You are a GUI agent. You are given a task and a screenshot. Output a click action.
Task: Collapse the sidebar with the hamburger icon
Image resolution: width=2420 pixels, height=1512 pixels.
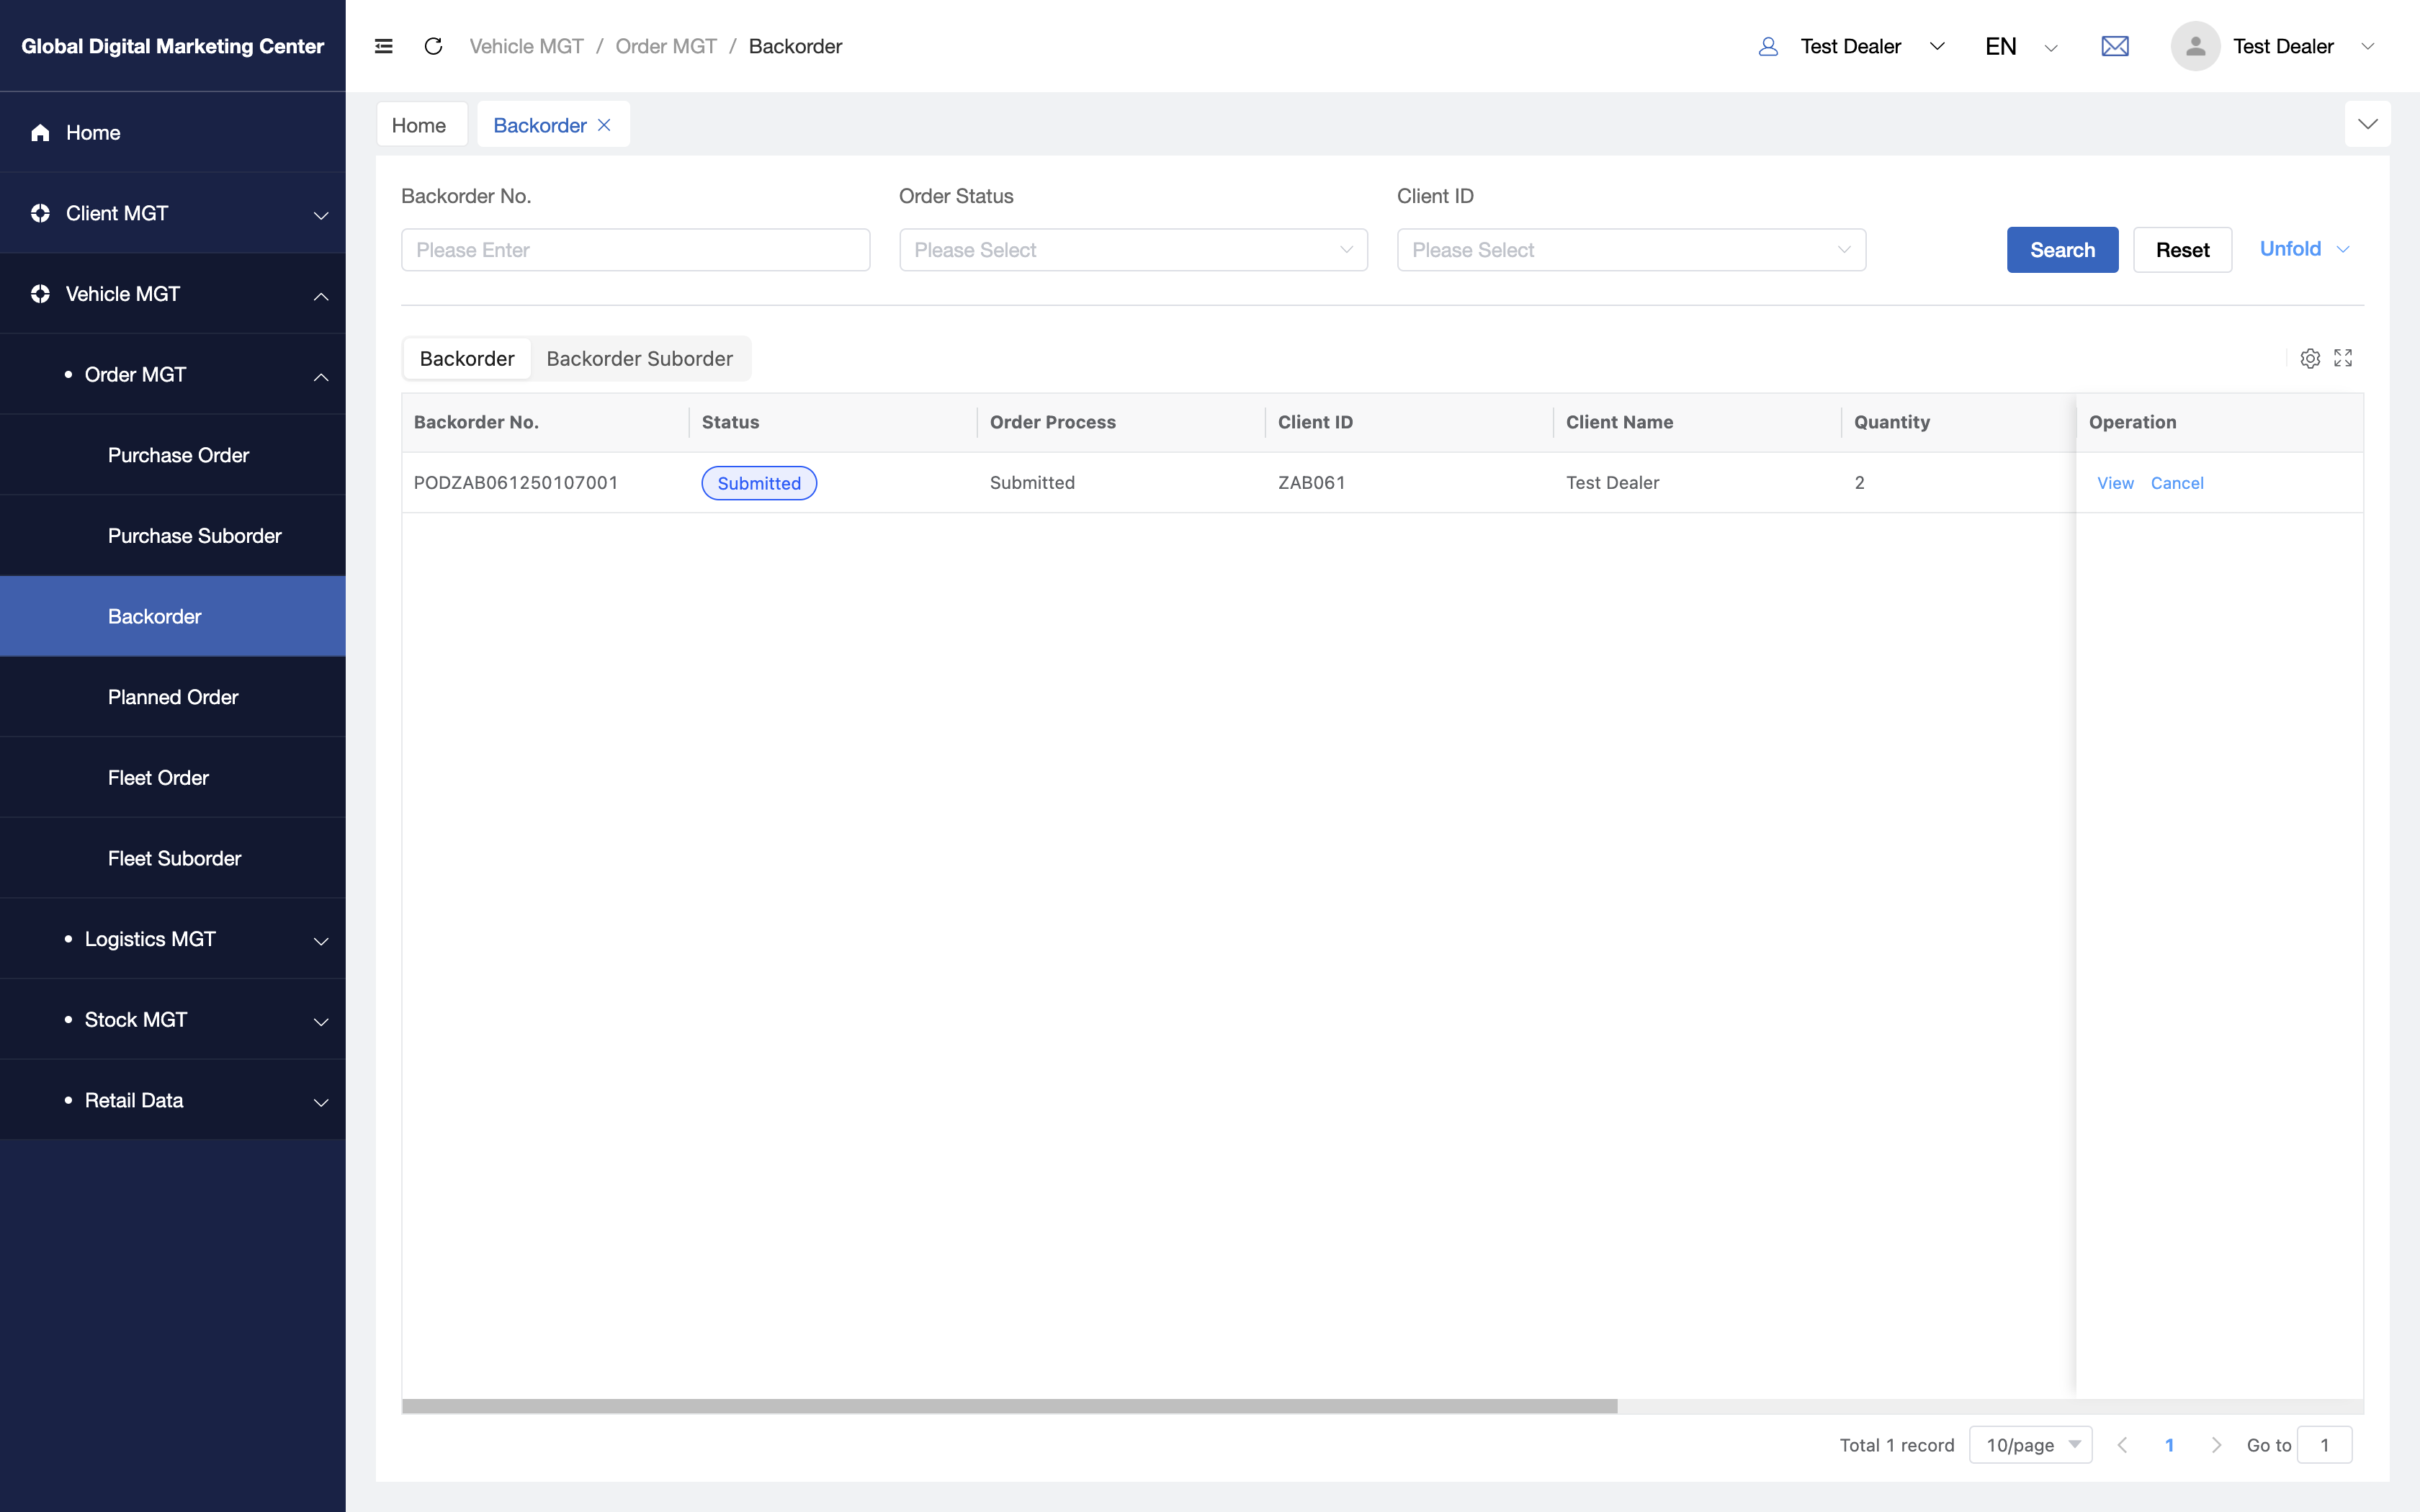click(x=383, y=46)
